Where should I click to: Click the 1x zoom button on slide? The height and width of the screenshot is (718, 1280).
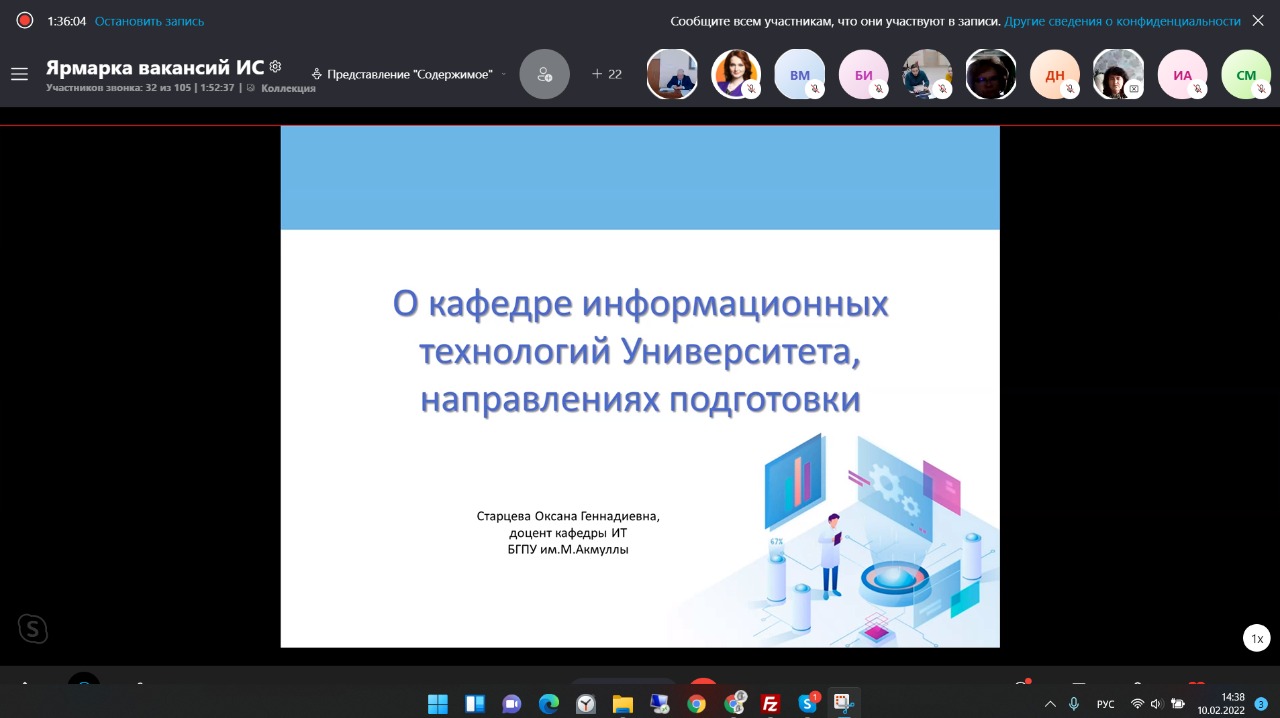point(1258,638)
